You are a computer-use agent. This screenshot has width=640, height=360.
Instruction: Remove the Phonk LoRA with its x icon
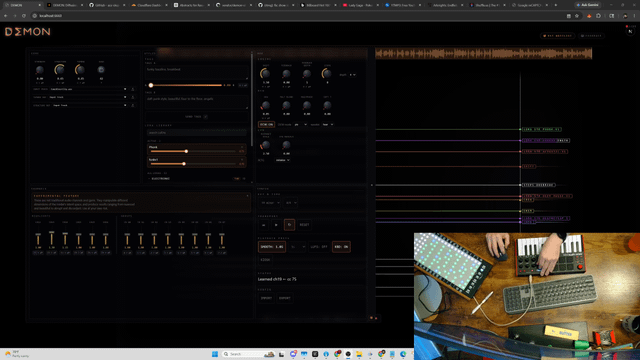click(x=242, y=147)
